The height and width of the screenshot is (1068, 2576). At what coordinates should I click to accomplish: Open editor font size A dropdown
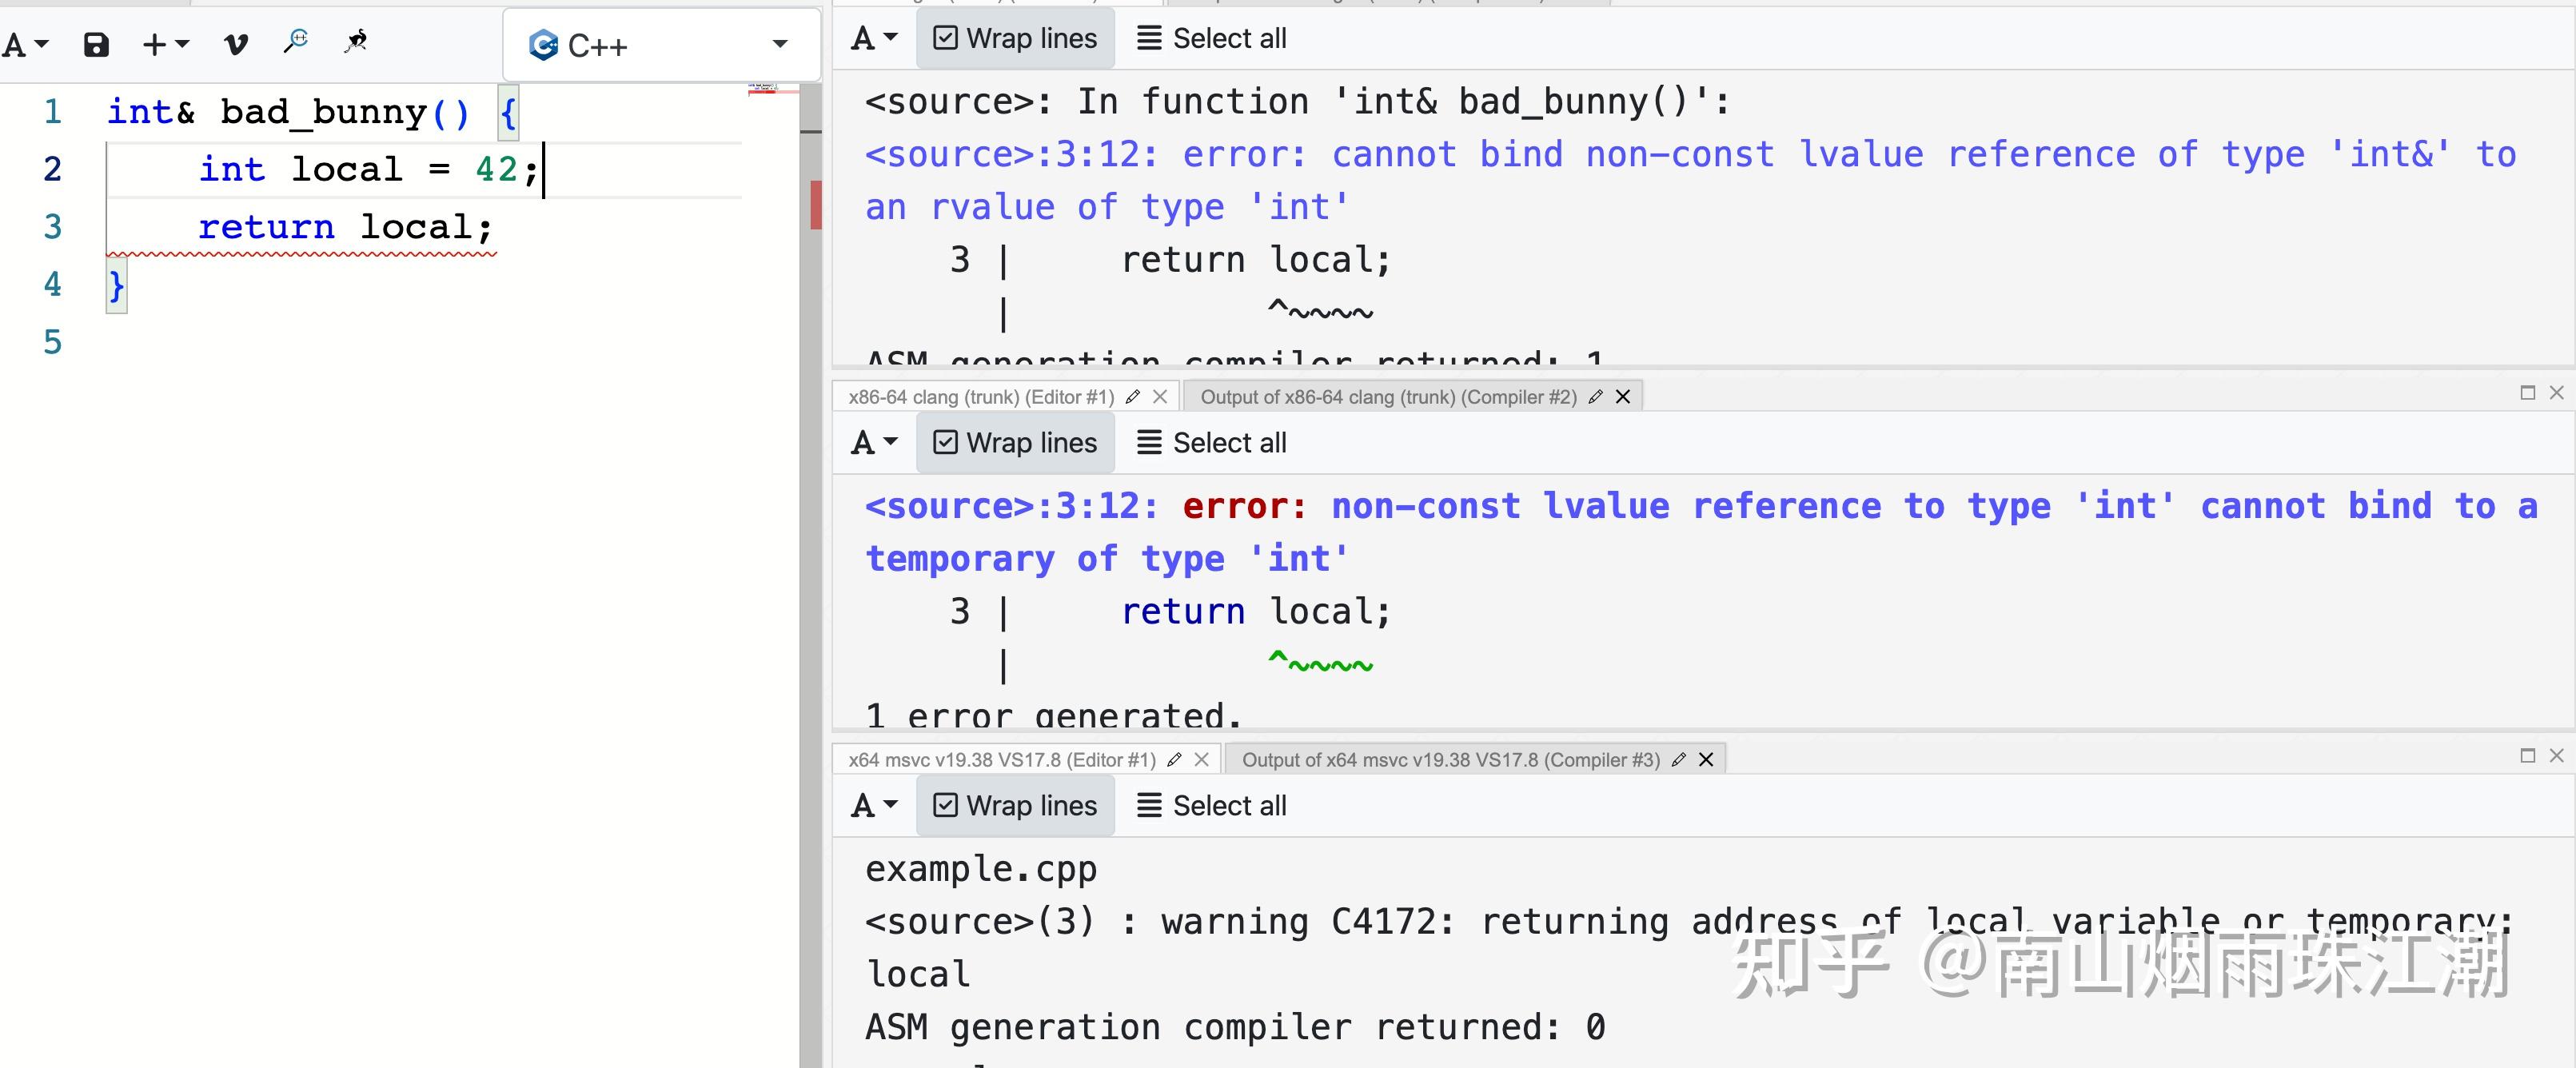coord(25,44)
